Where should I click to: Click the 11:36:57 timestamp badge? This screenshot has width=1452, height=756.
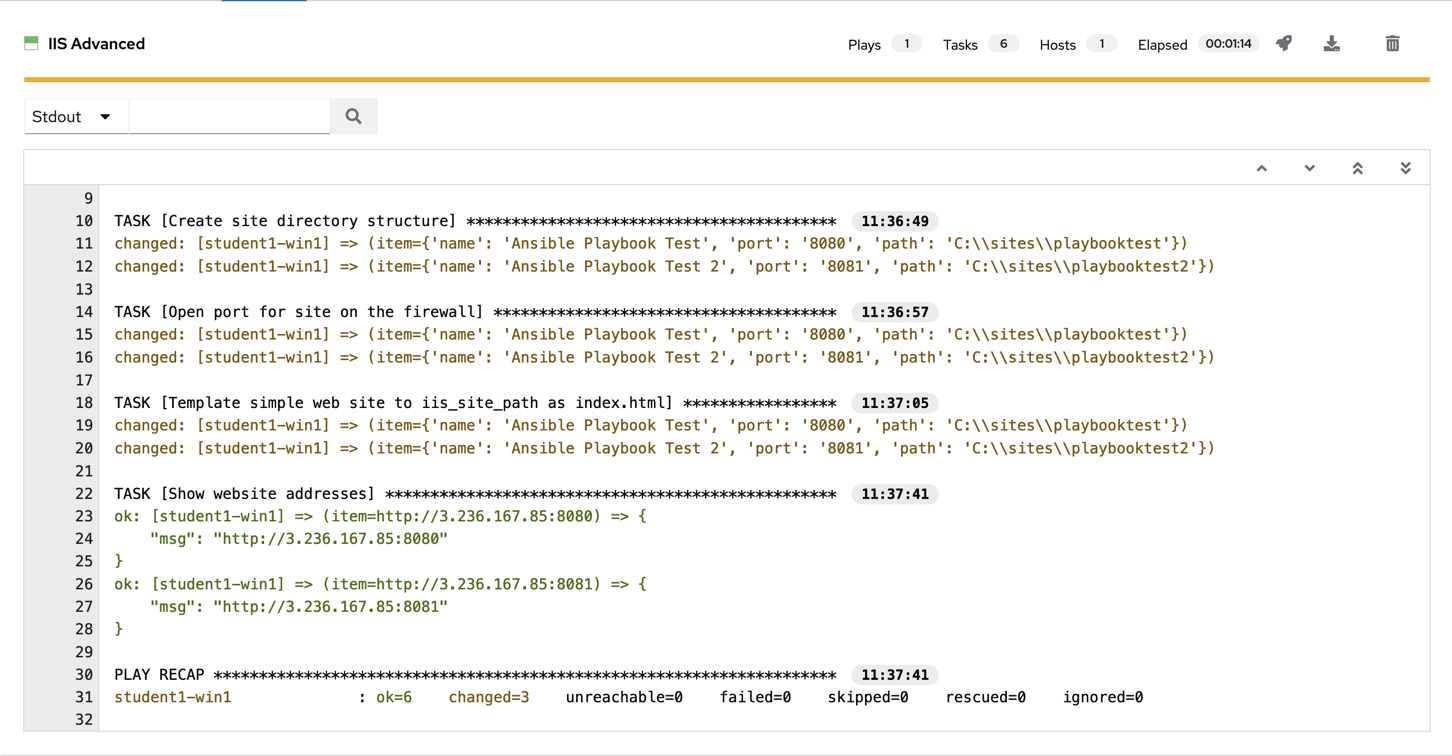[895, 312]
